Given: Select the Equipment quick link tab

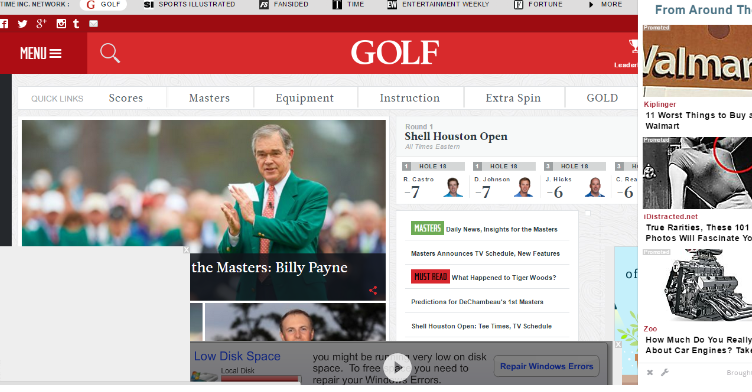Looking at the screenshot, I should pyautogui.click(x=305, y=98).
